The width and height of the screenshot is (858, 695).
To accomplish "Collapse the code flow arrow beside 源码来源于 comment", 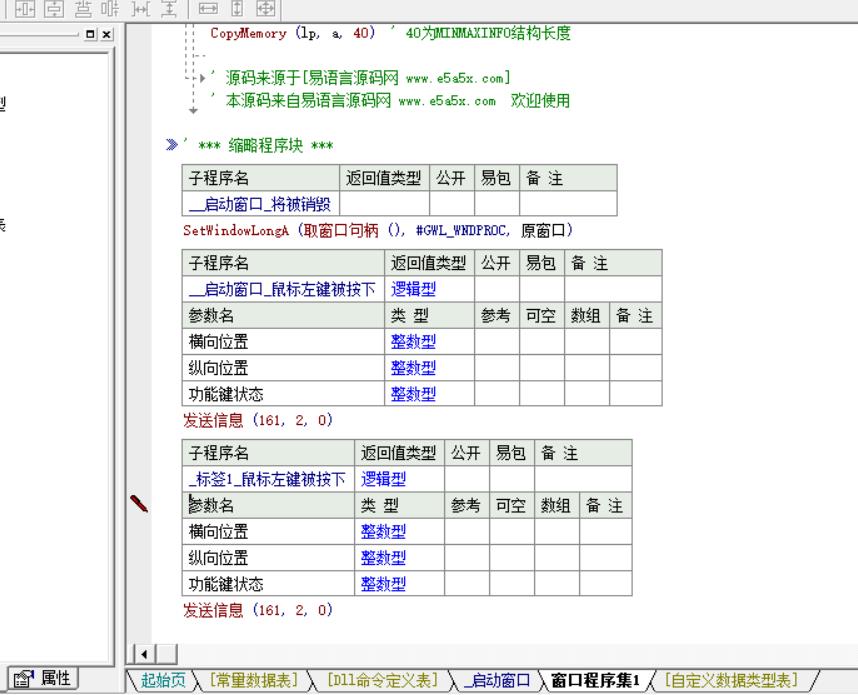I will (x=202, y=77).
